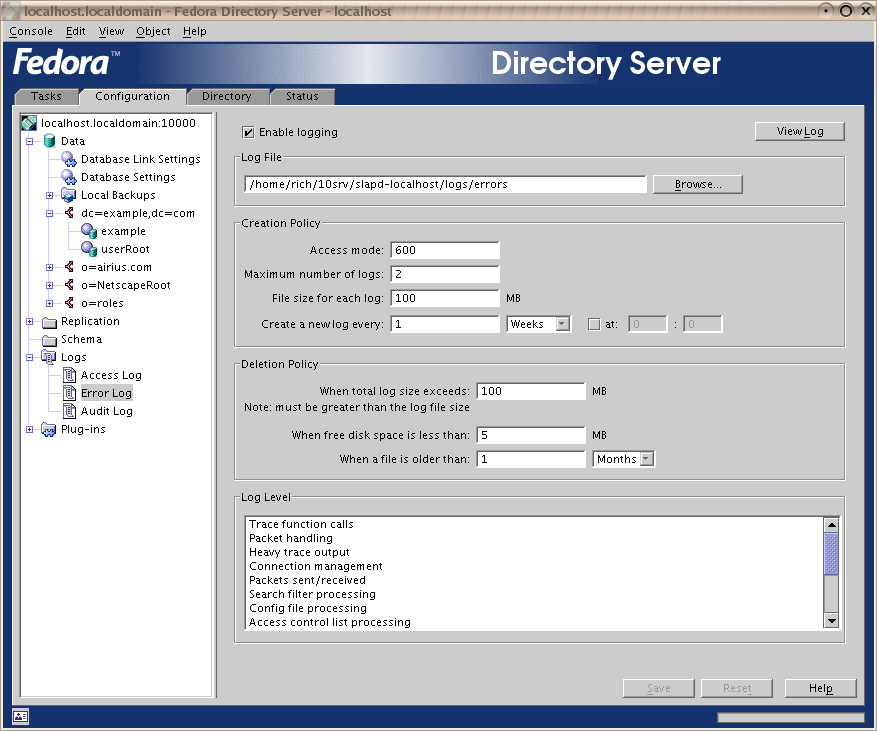
Task: Click the Data database cylinder icon
Action: (x=49, y=141)
